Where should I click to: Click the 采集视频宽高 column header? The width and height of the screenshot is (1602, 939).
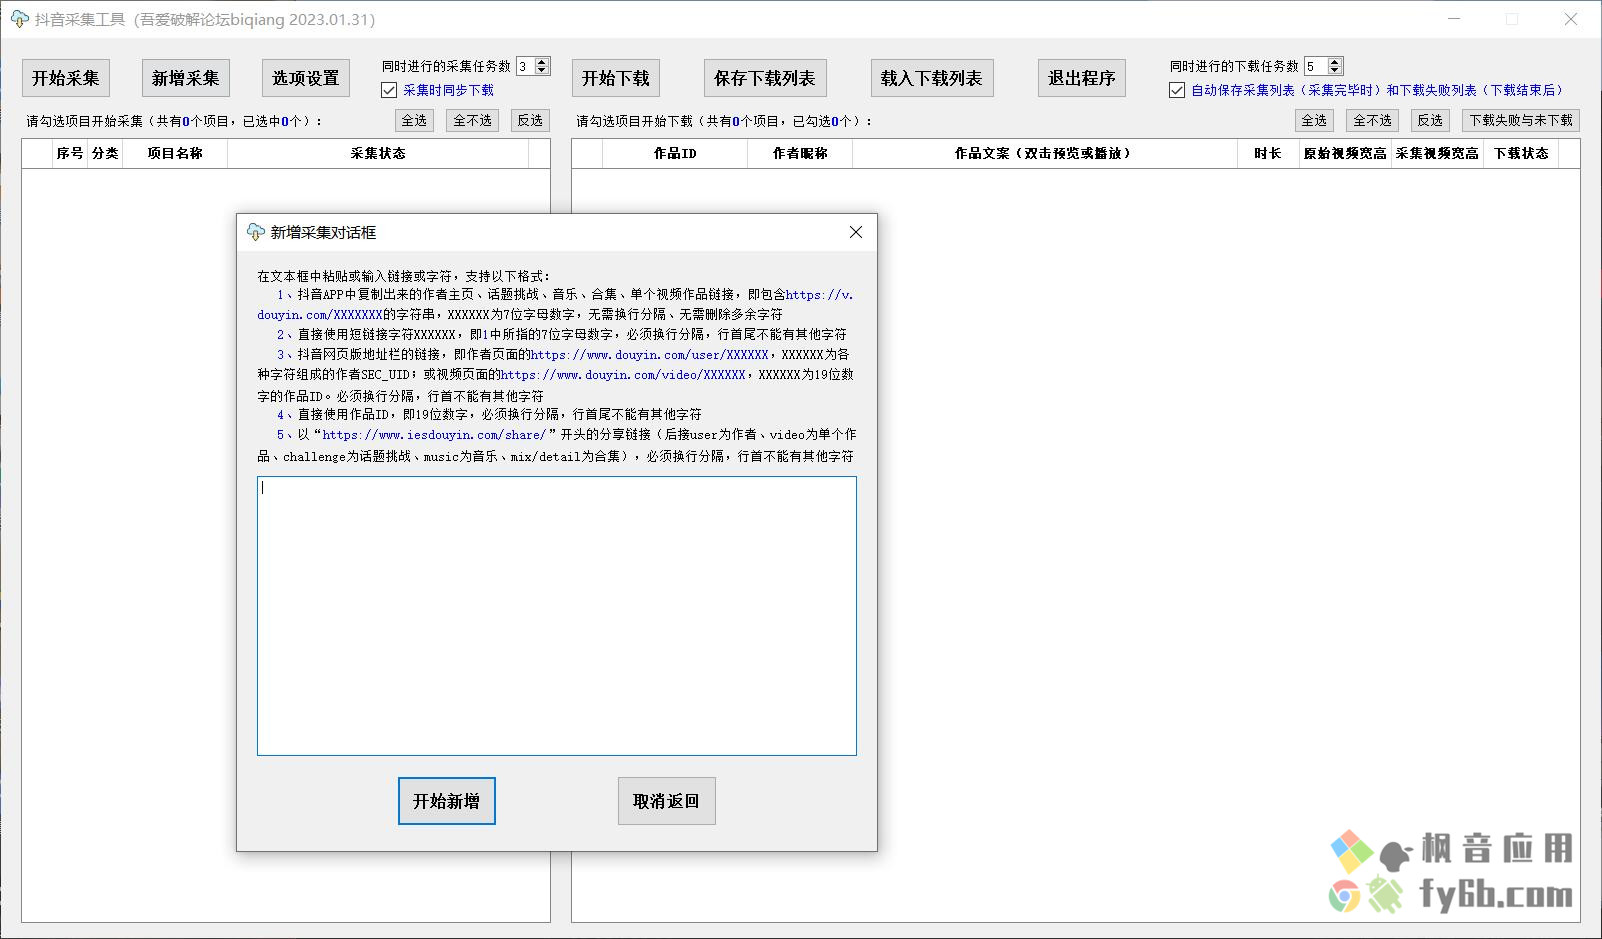[1437, 153]
